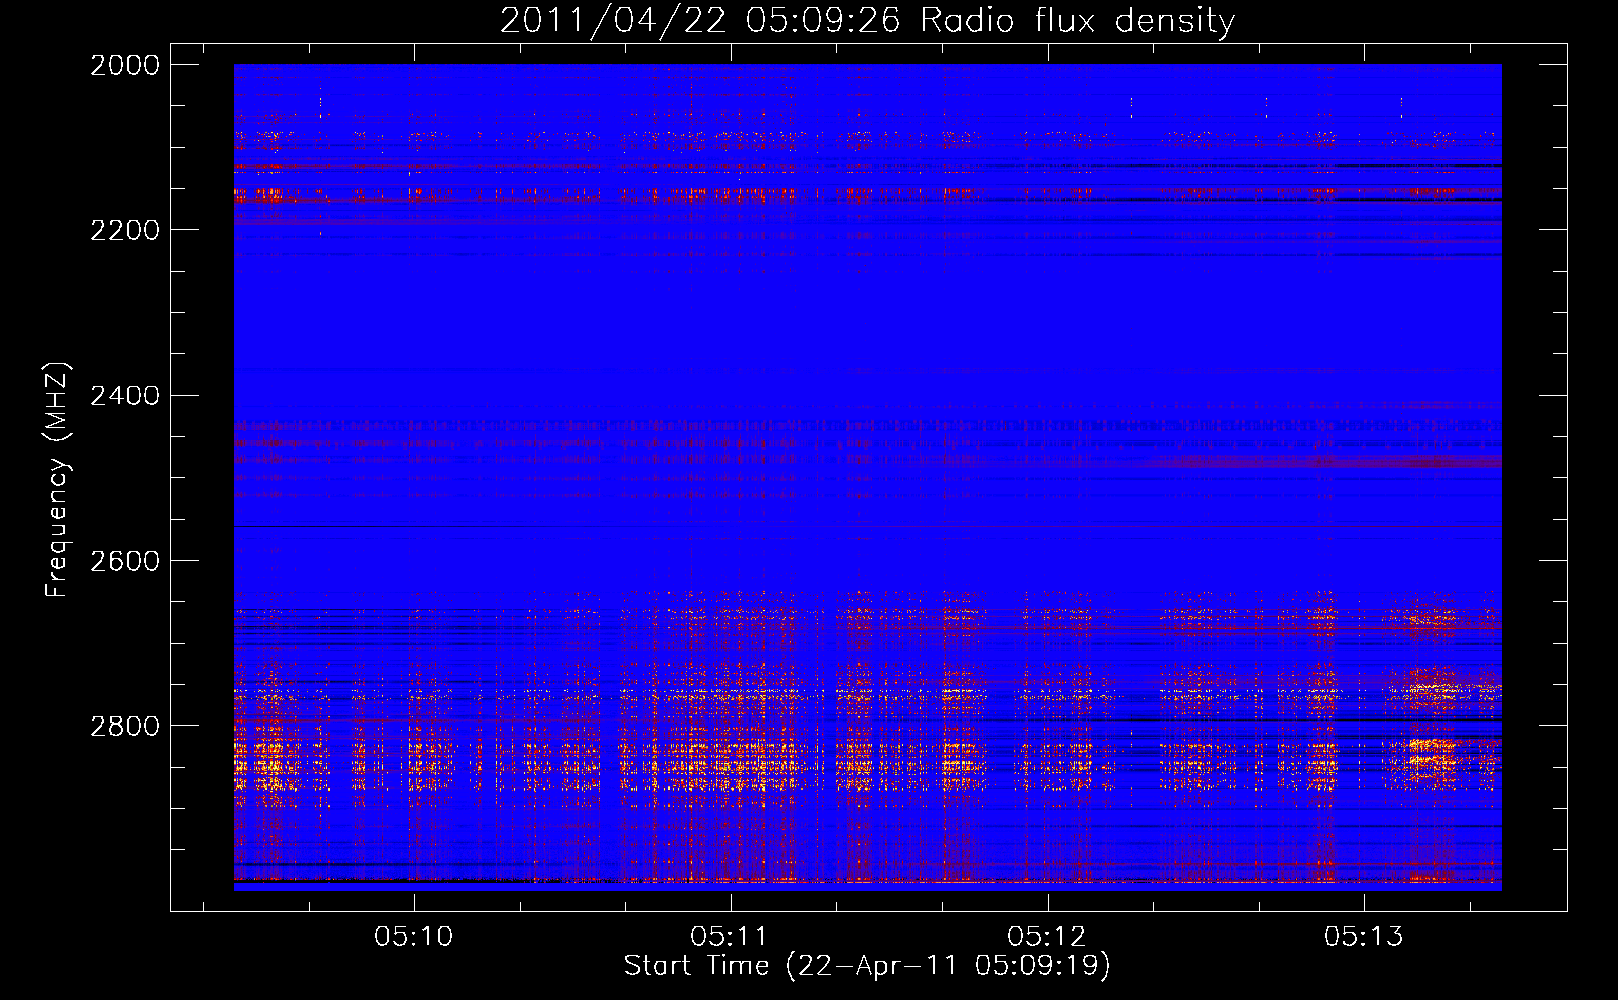Click the 2800 frequency tick label
This screenshot has width=1618, height=1000.
125,726
